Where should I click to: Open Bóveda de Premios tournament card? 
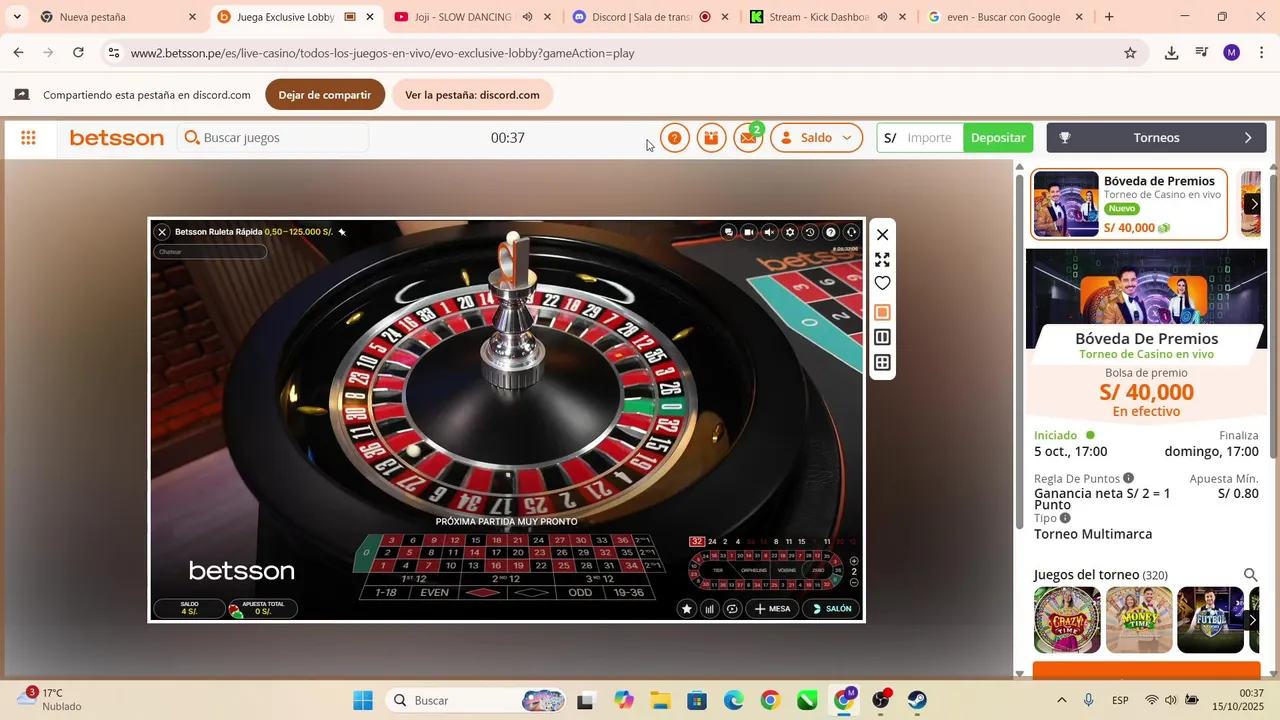[1129, 204]
